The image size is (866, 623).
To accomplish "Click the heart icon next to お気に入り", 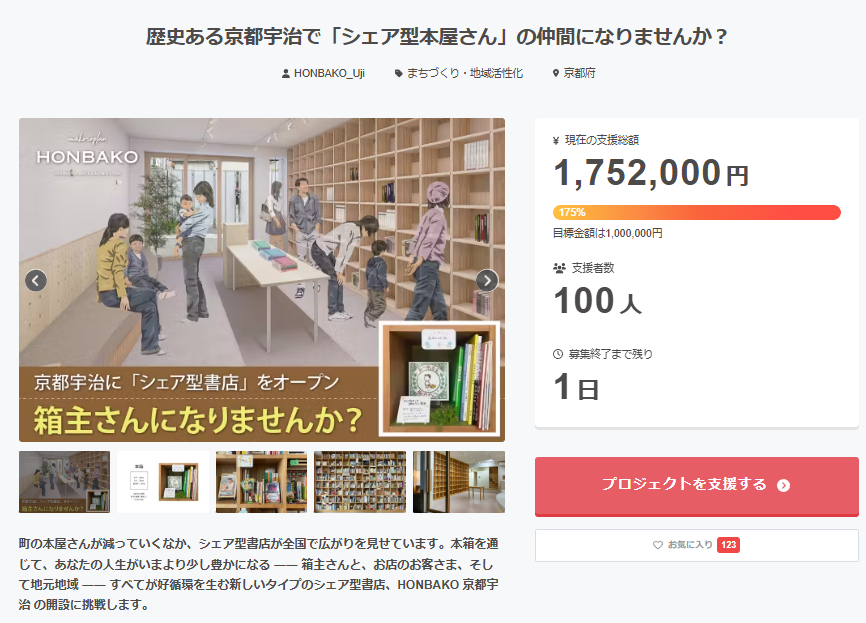I will (x=657, y=545).
